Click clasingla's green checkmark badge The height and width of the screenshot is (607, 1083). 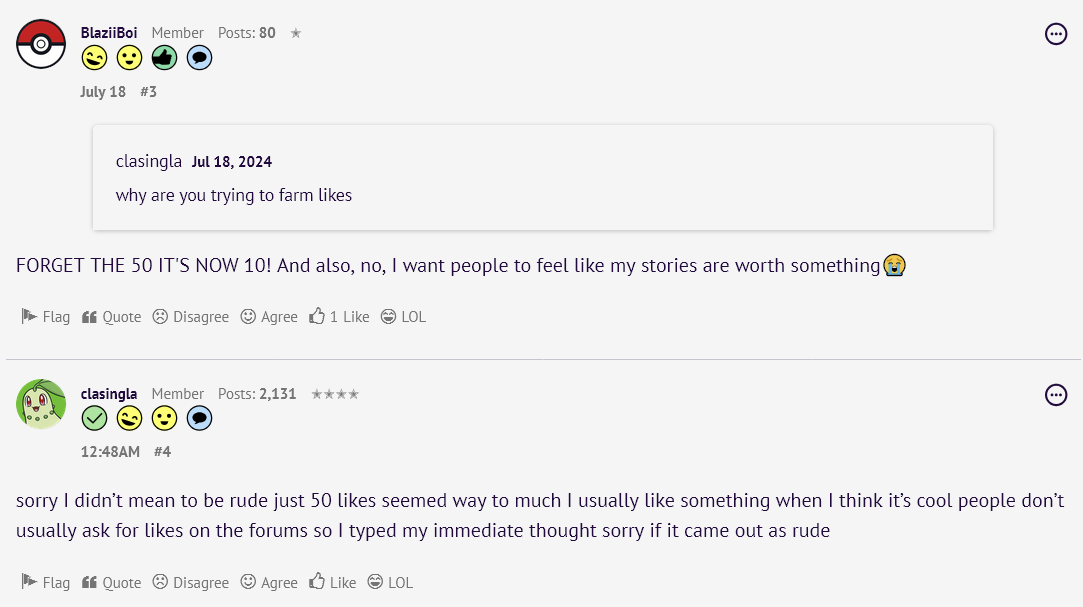pyautogui.click(x=95, y=418)
